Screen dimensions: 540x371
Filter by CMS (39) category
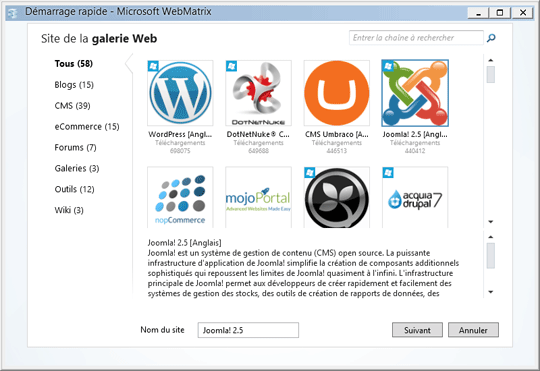point(72,106)
